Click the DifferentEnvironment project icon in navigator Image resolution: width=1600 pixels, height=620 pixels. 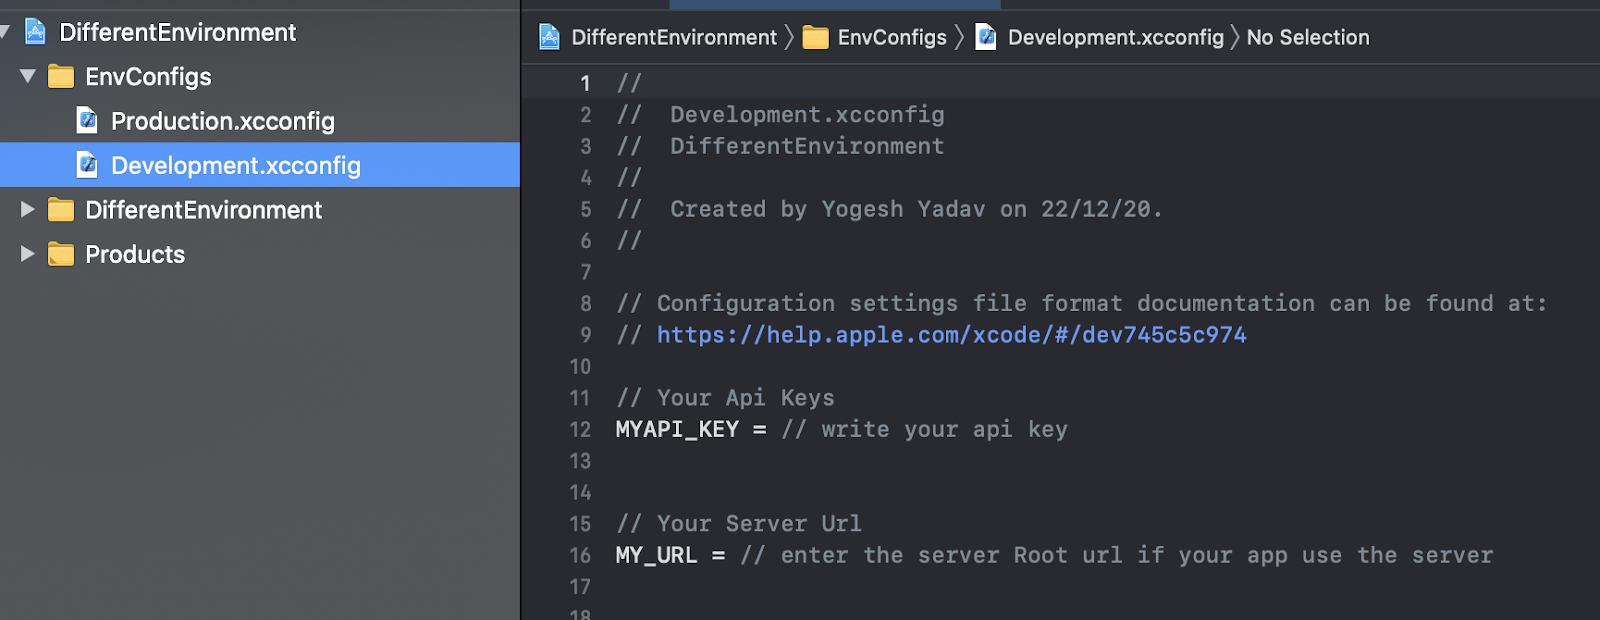(x=35, y=32)
